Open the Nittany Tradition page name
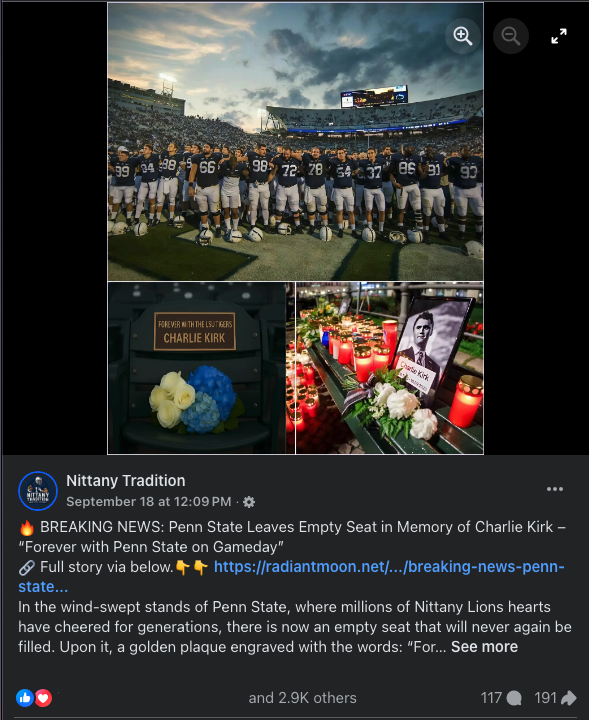 126,480
